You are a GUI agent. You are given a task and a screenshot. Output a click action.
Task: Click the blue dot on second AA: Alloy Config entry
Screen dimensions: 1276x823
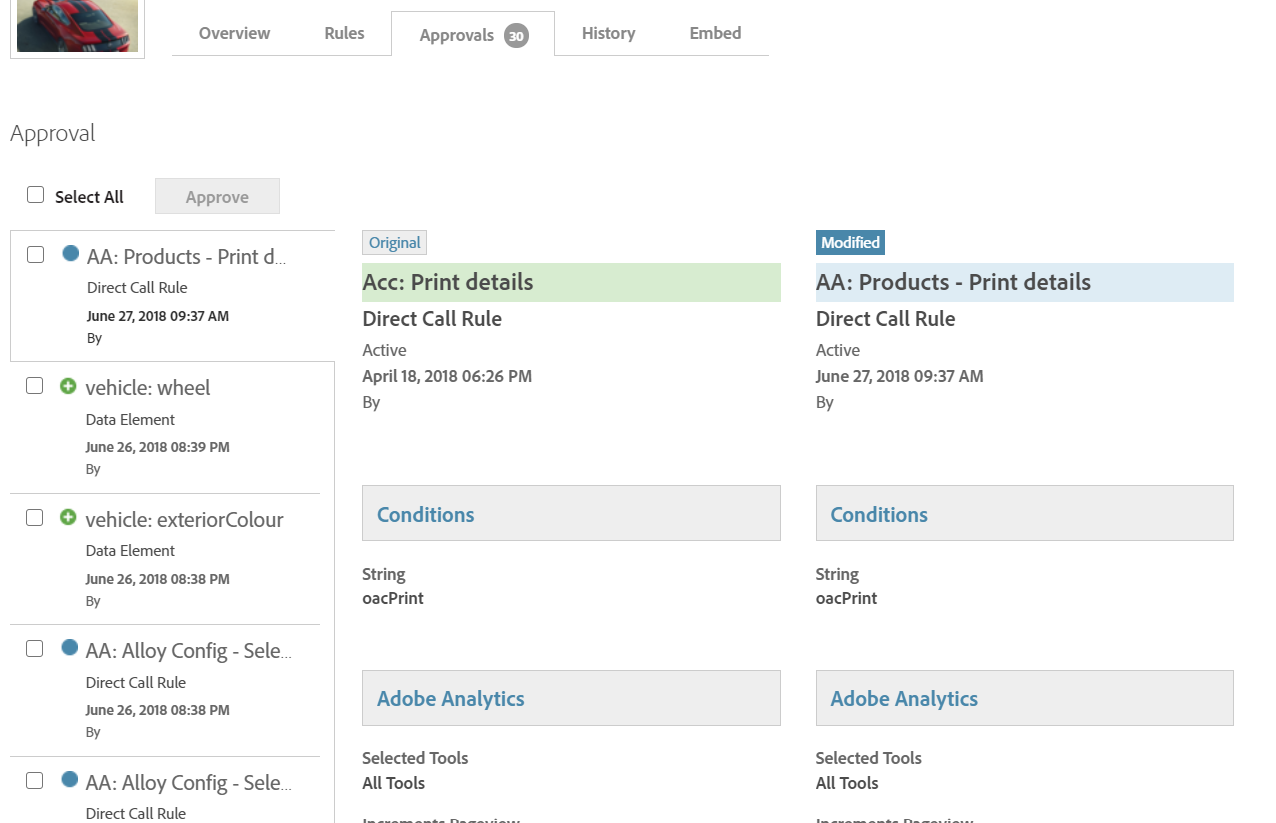click(69, 779)
